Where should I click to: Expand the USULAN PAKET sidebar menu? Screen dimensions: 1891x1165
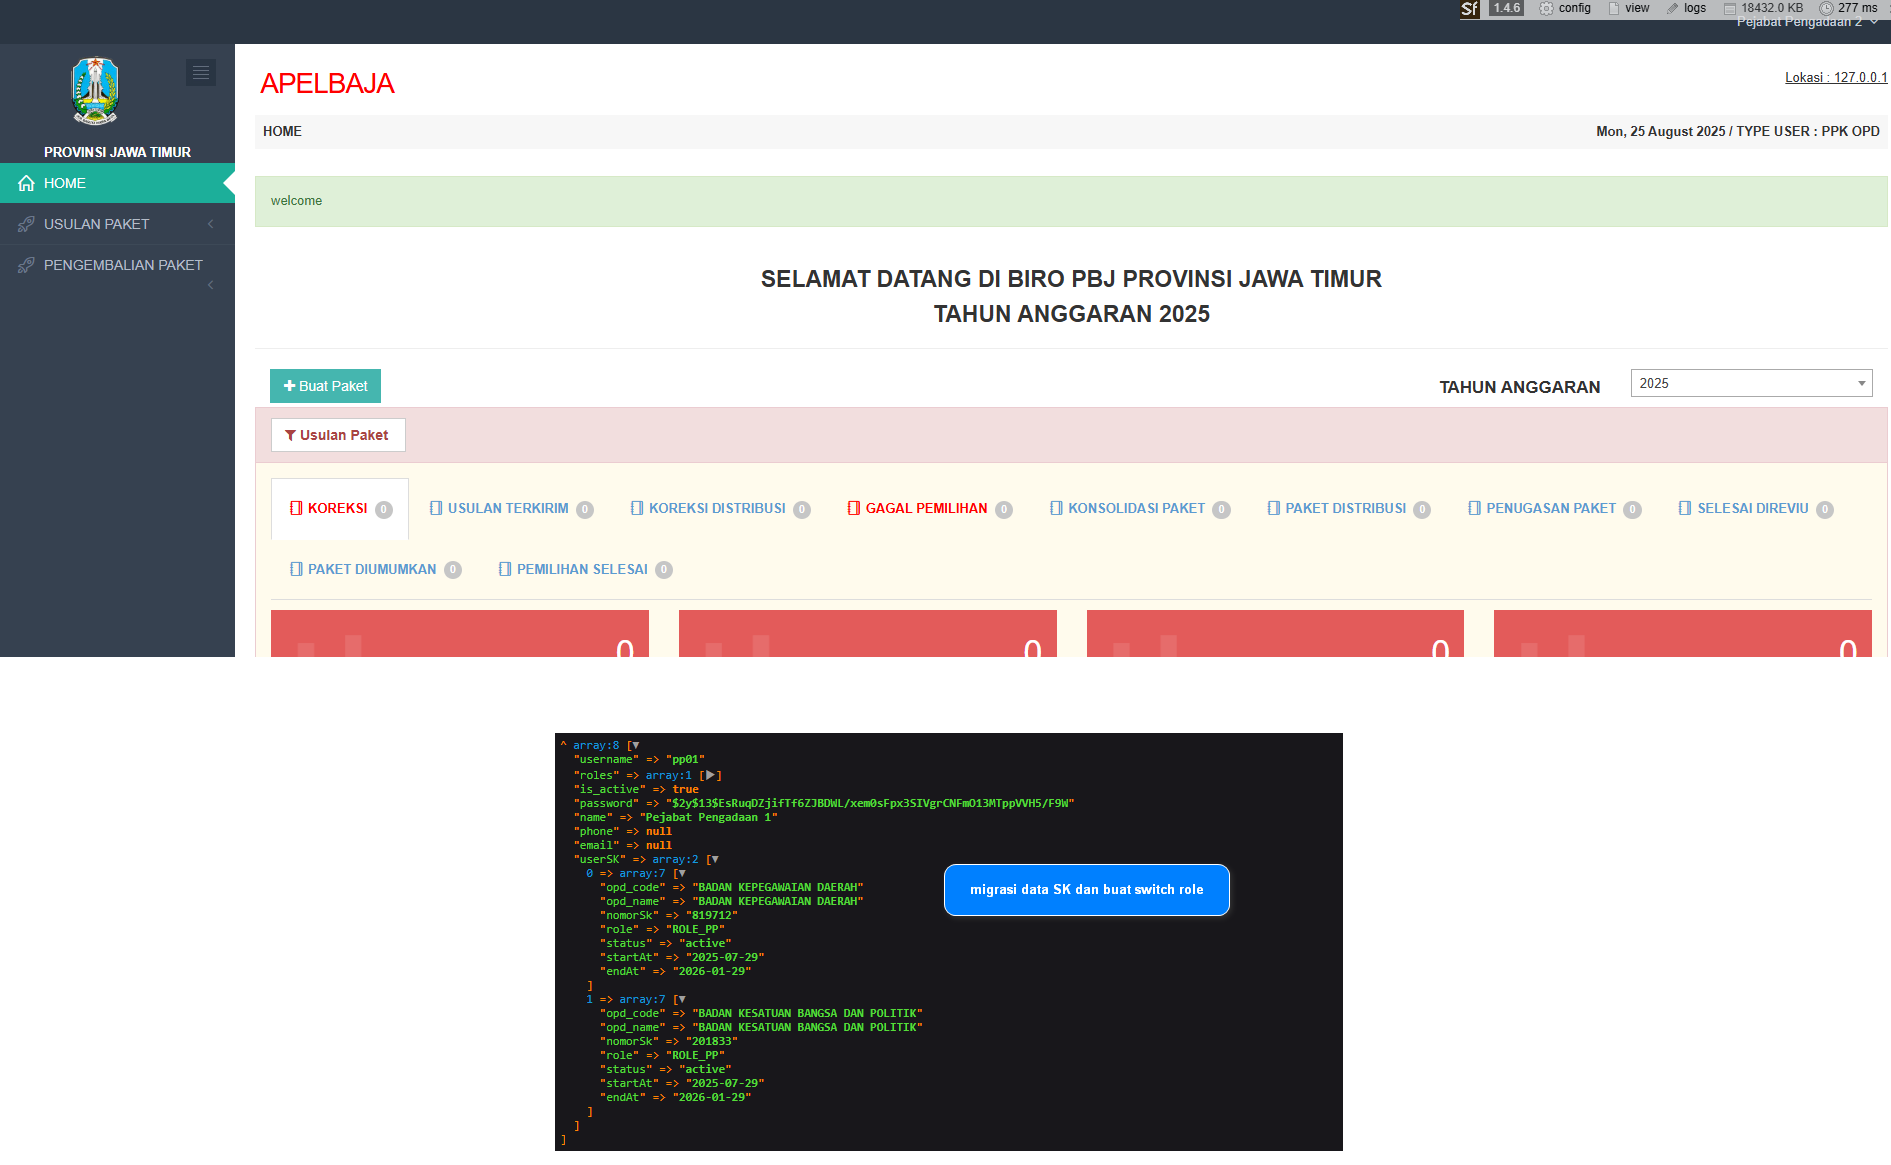[x=117, y=224]
